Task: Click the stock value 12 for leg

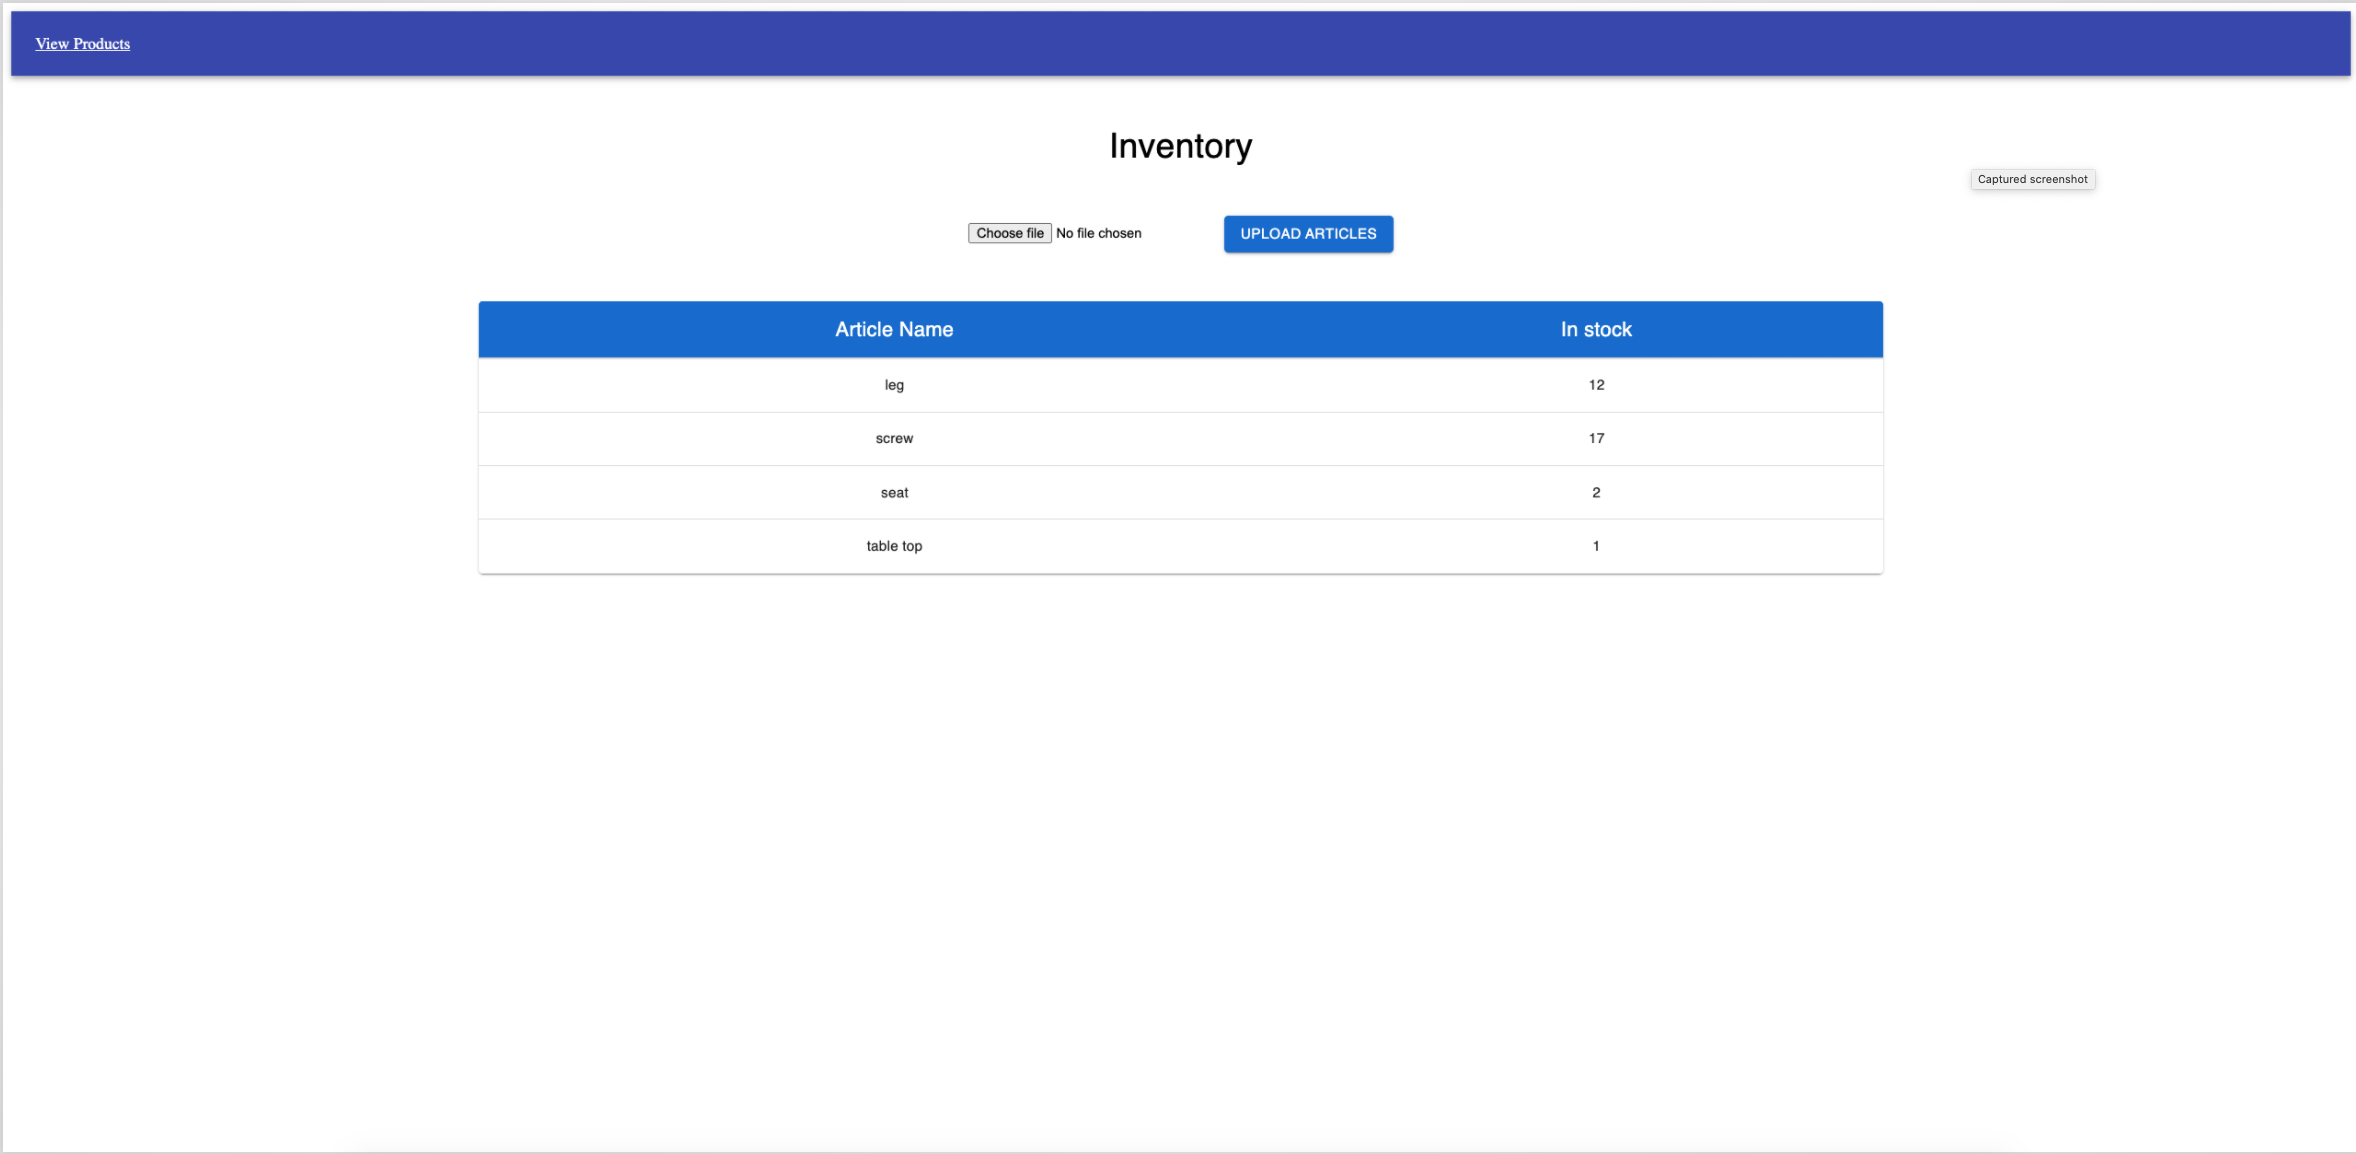Action: pyautogui.click(x=1596, y=385)
